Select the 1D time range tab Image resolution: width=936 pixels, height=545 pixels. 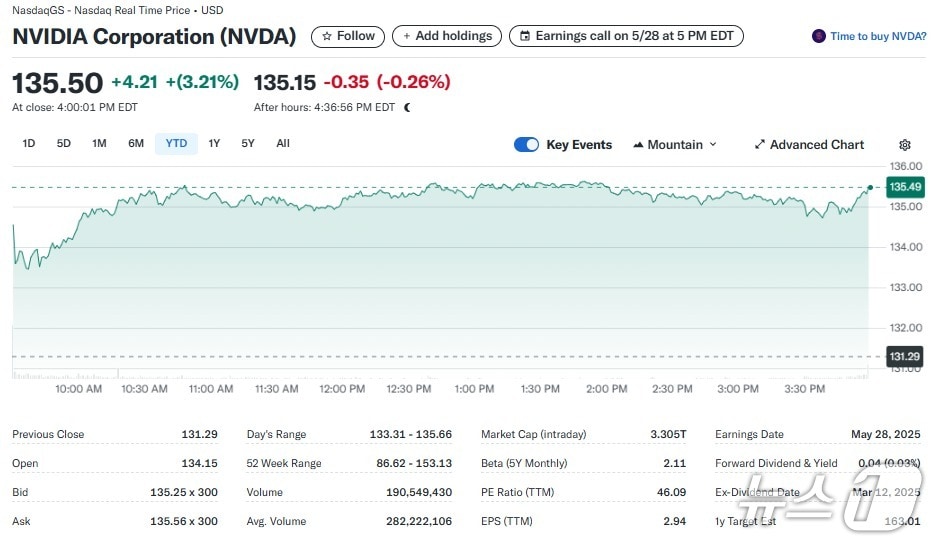(29, 144)
